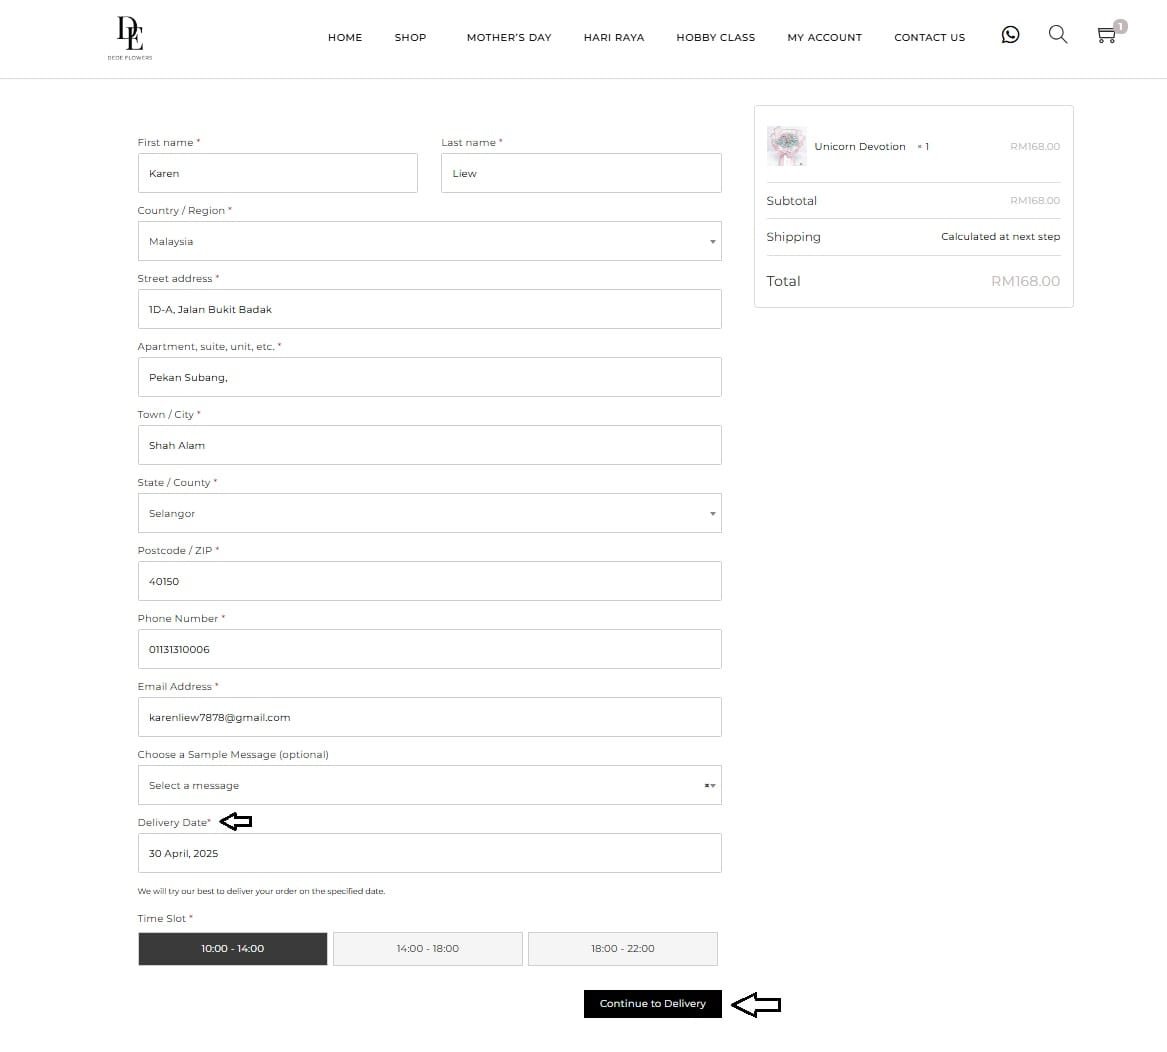Image resolution: width=1167 pixels, height=1052 pixels.
Task: Expand the Country / Region dropdown
Action: [x=429, y=241]
